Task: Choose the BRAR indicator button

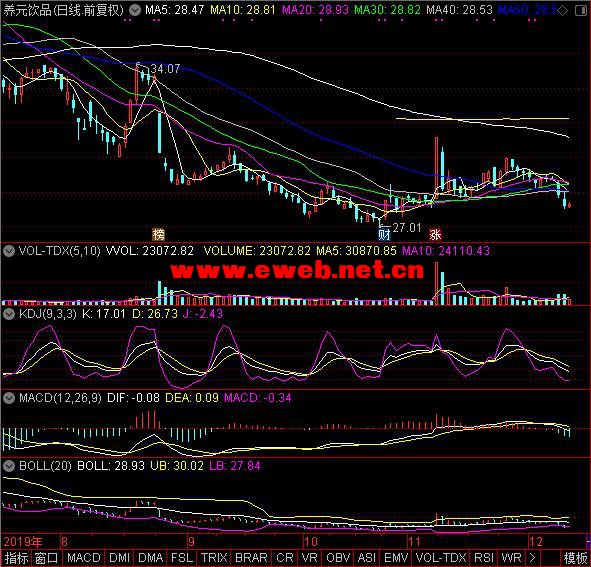Action: [x=251, y=558]
